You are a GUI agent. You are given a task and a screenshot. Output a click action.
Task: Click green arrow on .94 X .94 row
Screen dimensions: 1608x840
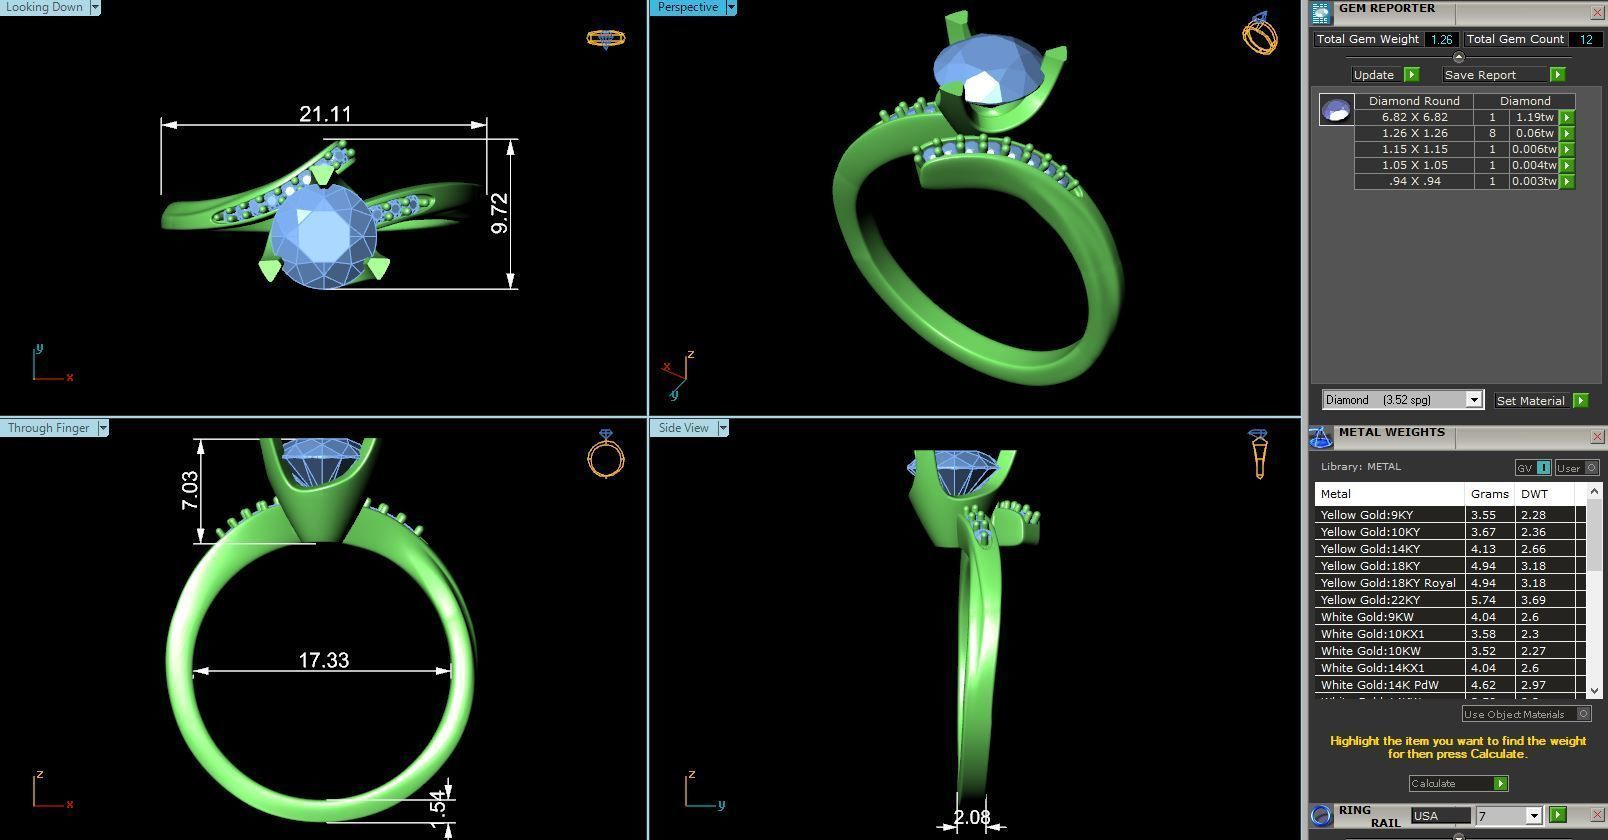[x=1567, y=181]
